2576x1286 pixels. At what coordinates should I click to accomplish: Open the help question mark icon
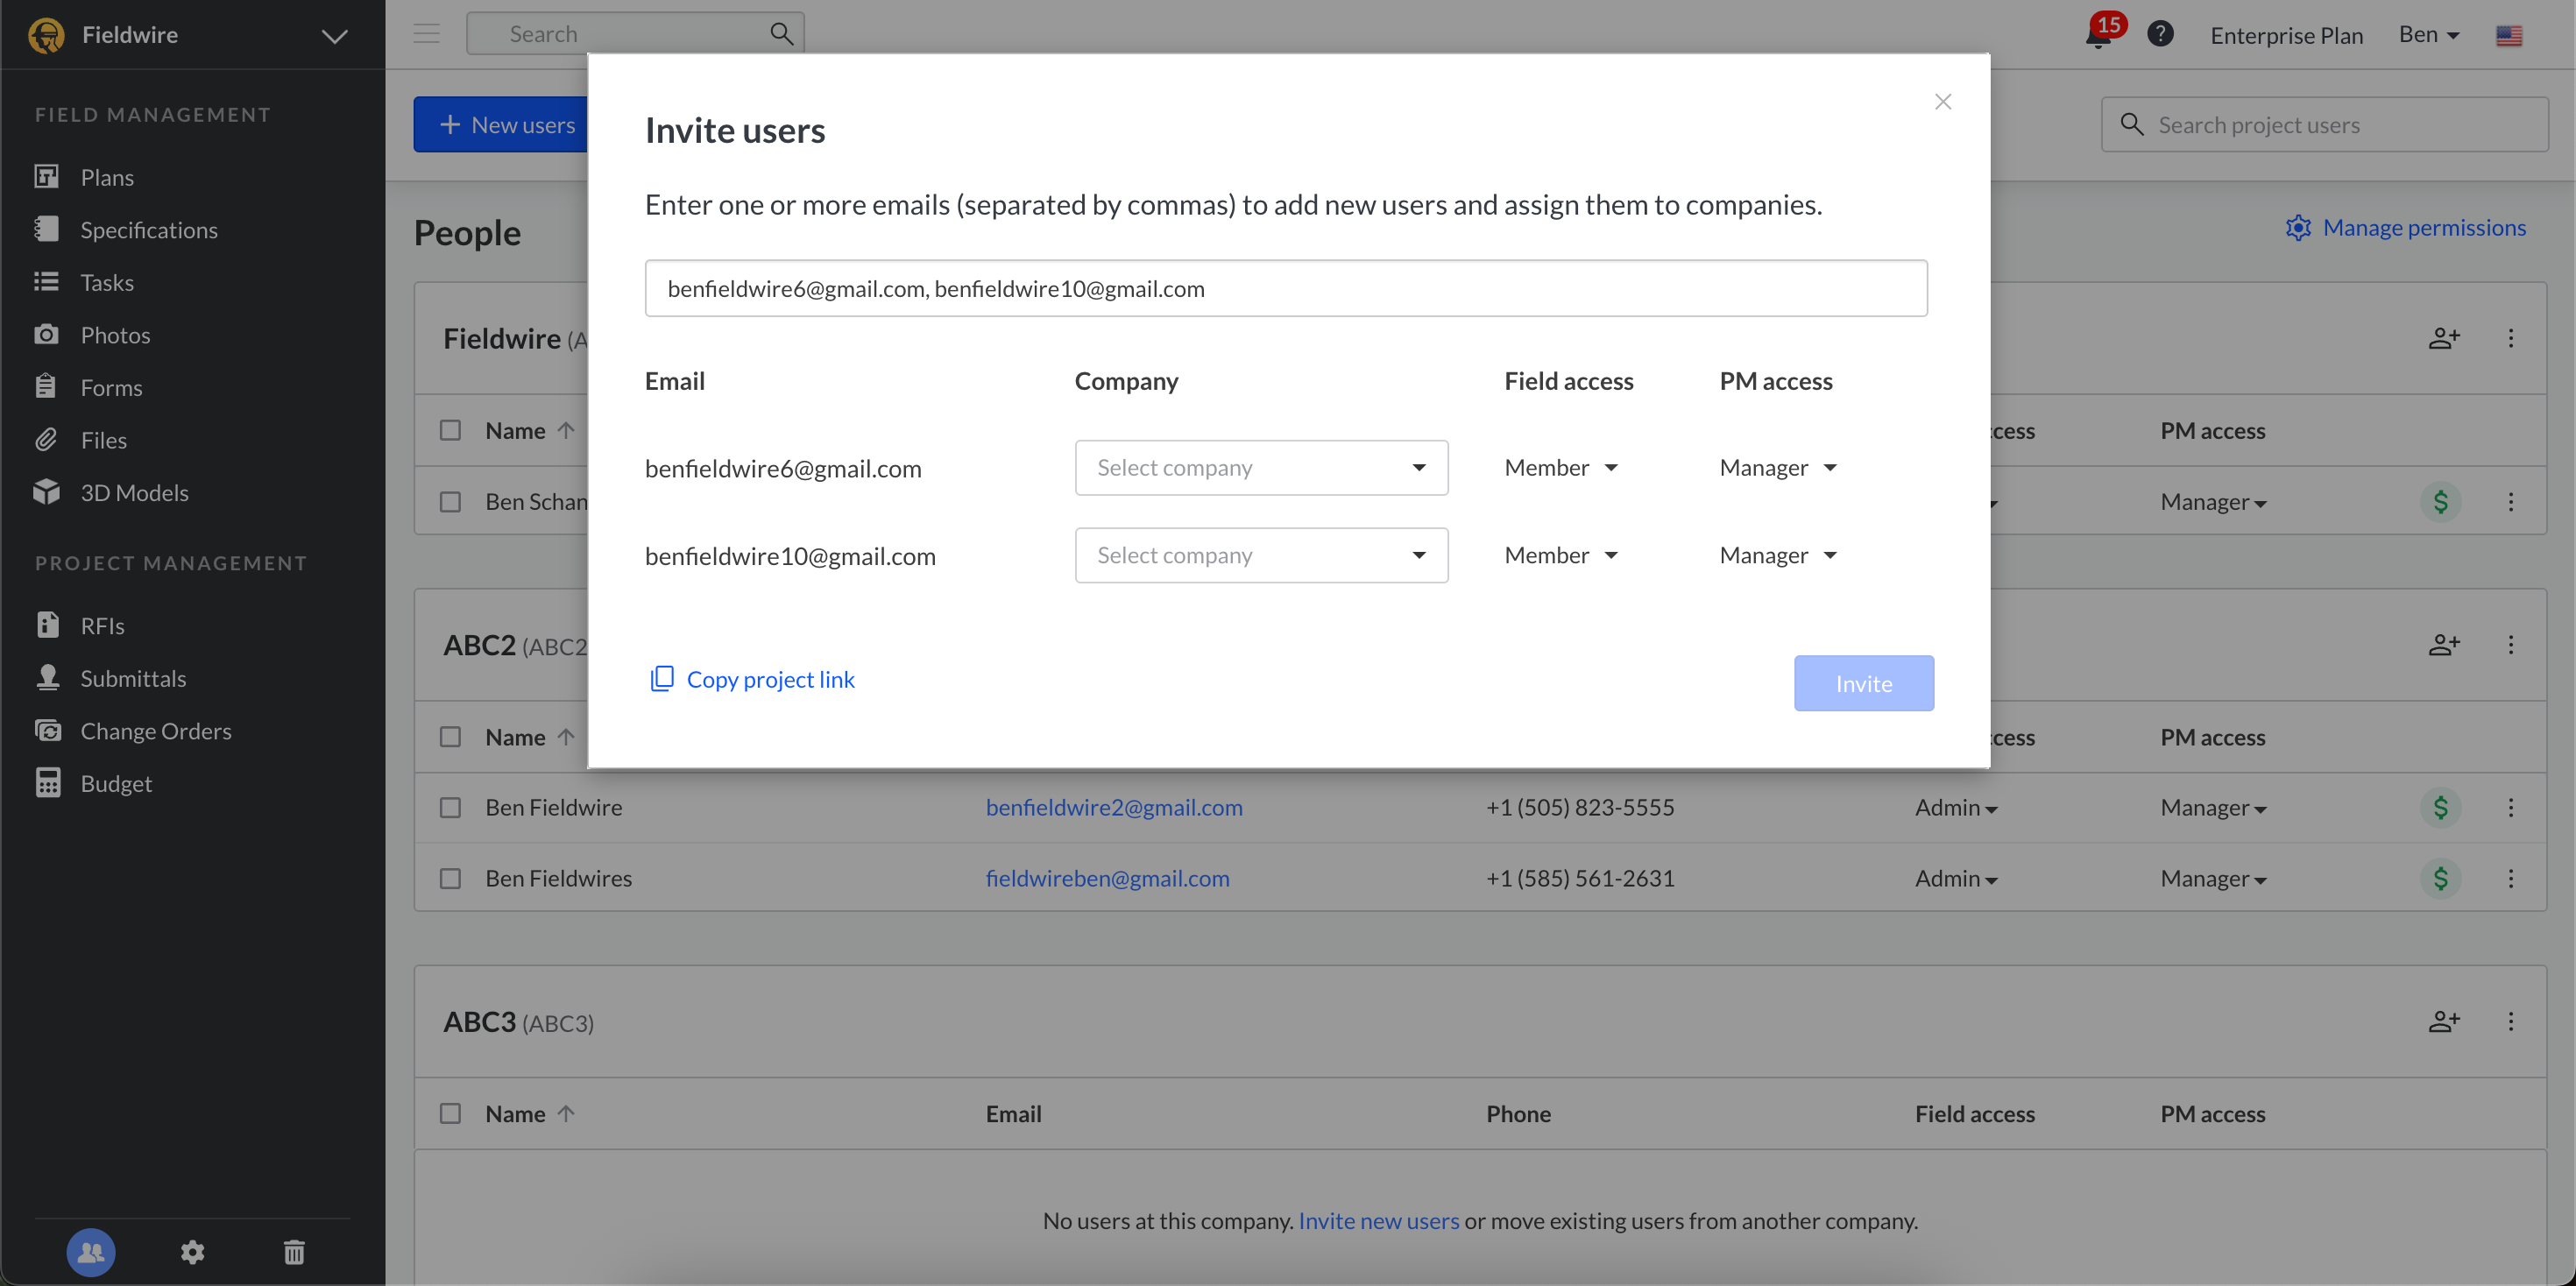2160,34
